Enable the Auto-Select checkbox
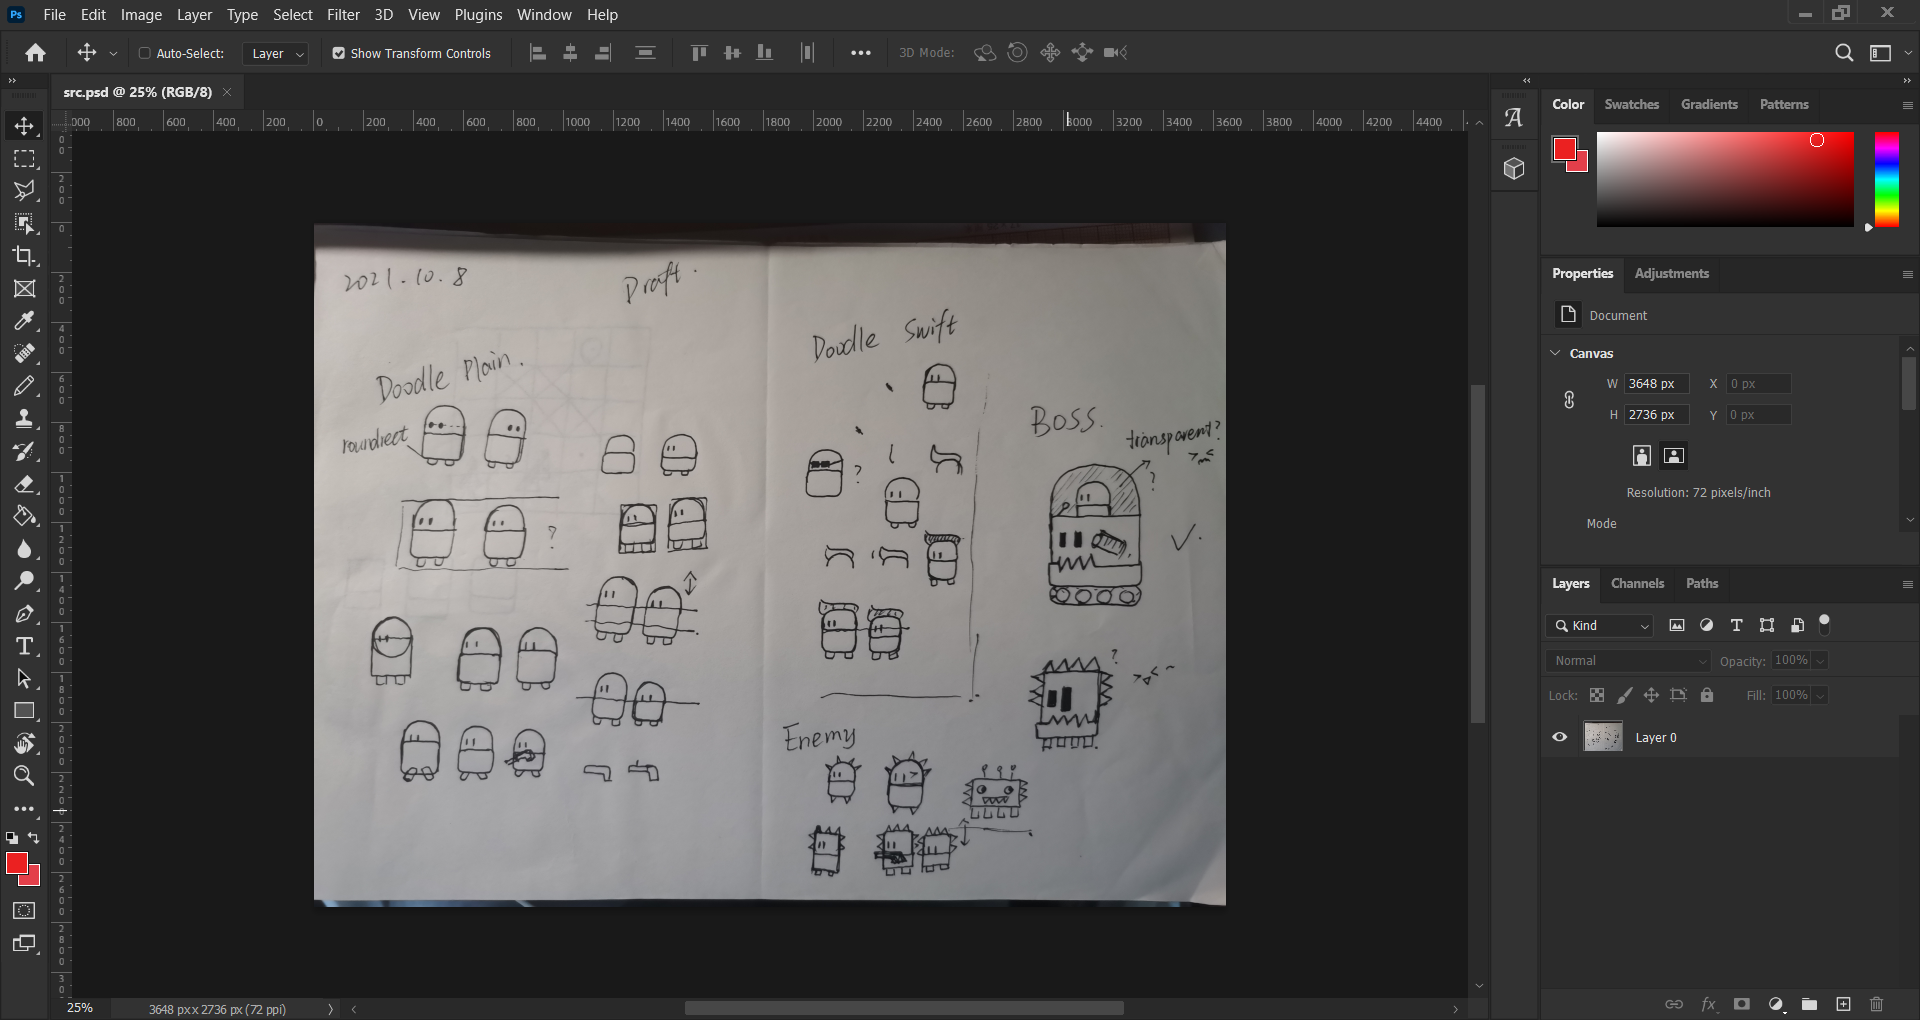This screenshot has width=1920, height=1020. [x=145, y=53]
